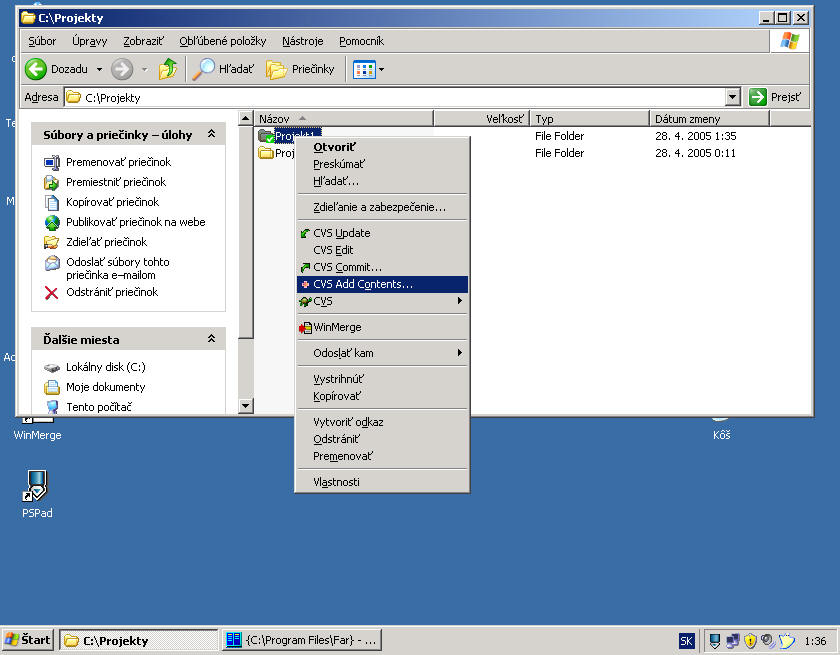Sort by the Veľkosť column header
This screenshot has height=655, width=840.
pos(482,118)
